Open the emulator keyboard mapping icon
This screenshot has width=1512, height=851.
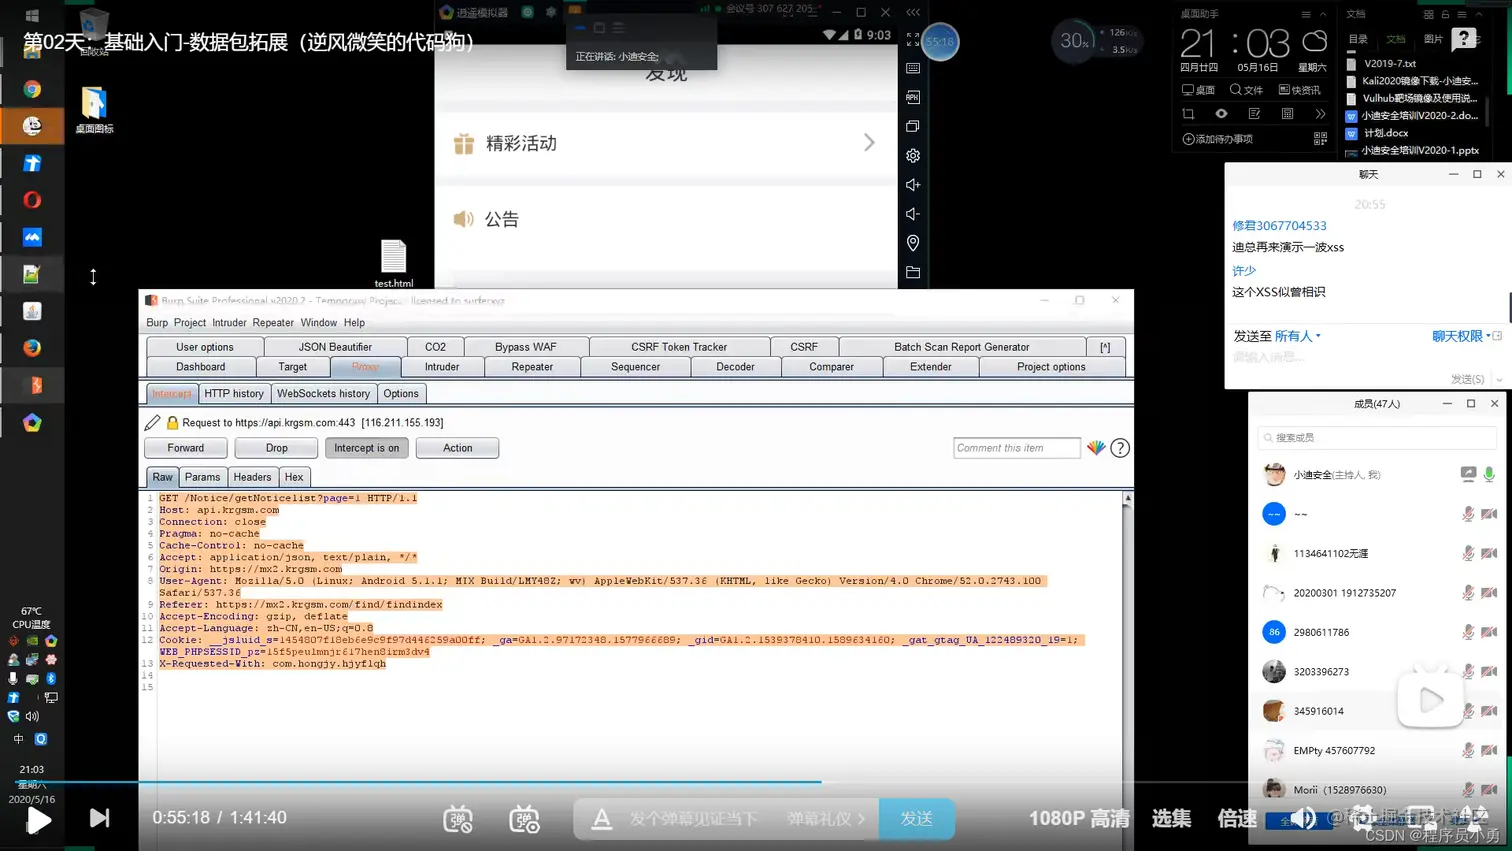tap(913, 69)
